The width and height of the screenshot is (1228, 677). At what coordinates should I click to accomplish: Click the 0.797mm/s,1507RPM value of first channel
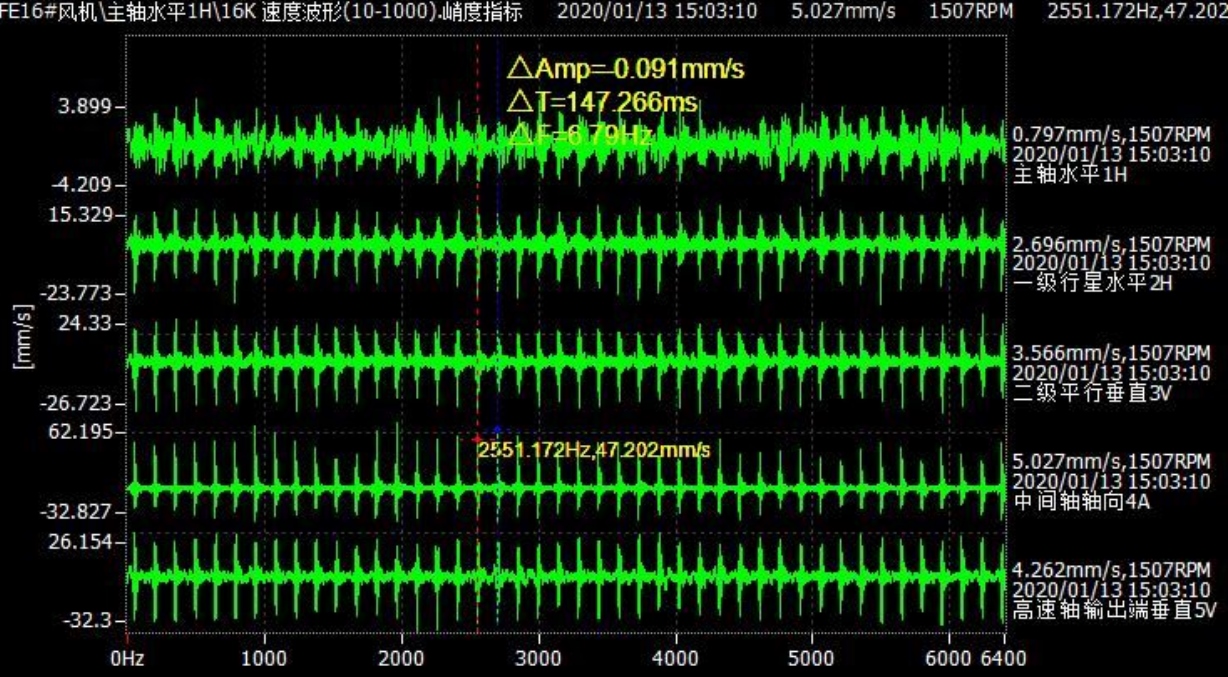point(1111,134)
